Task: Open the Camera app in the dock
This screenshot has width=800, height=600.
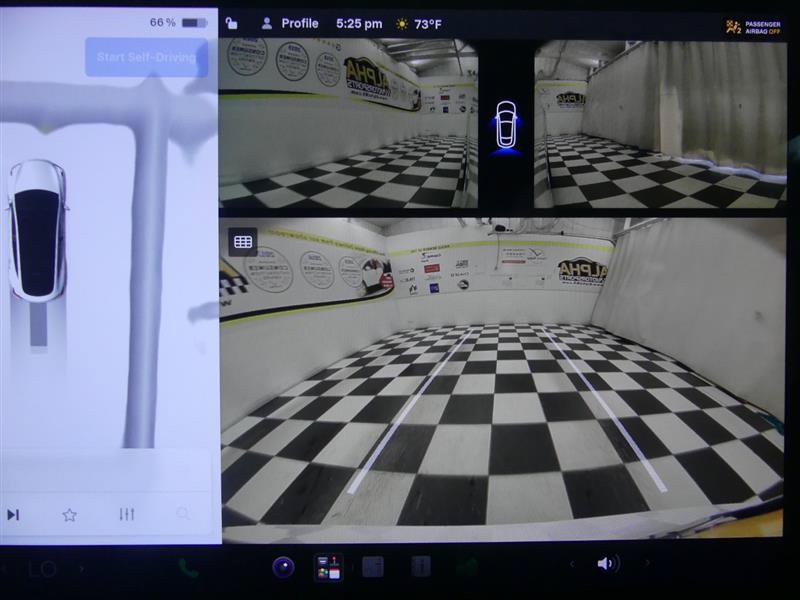Action: [283, 567]
